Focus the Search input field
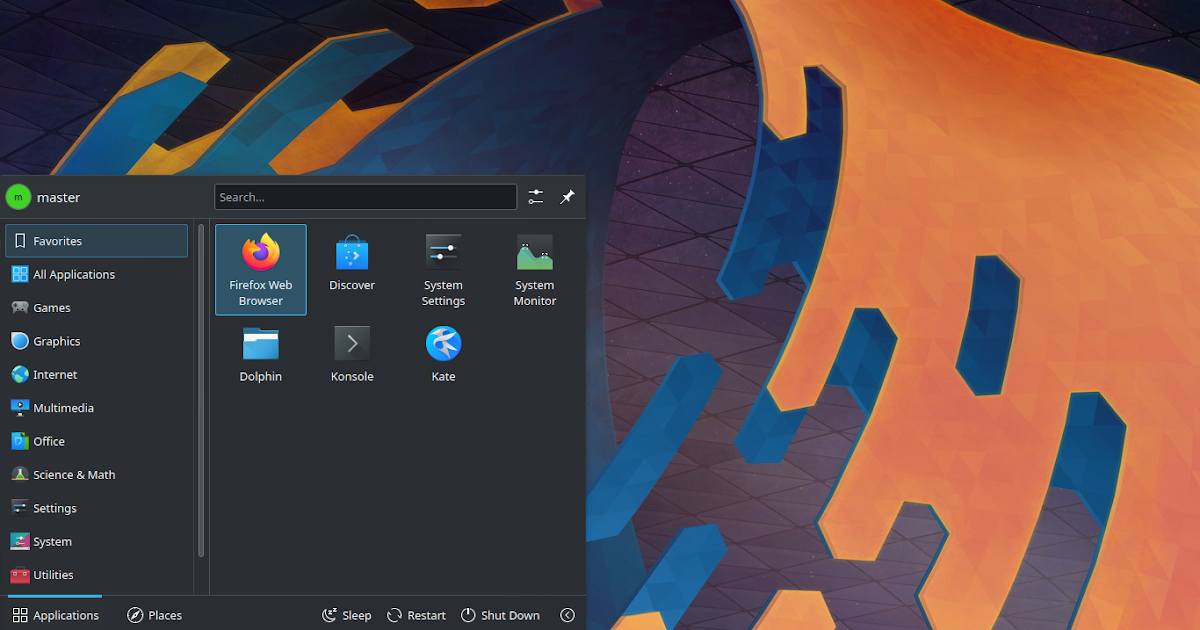Viewport: 1200px width, 630px height. pyautogui.click(x=365, y=197)
